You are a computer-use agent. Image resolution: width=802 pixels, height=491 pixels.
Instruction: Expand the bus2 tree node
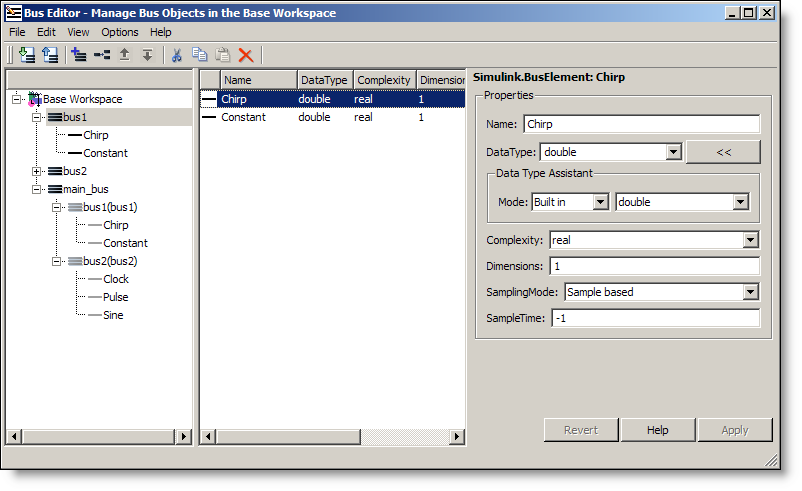pyautogui.click(x=36, y=171)
